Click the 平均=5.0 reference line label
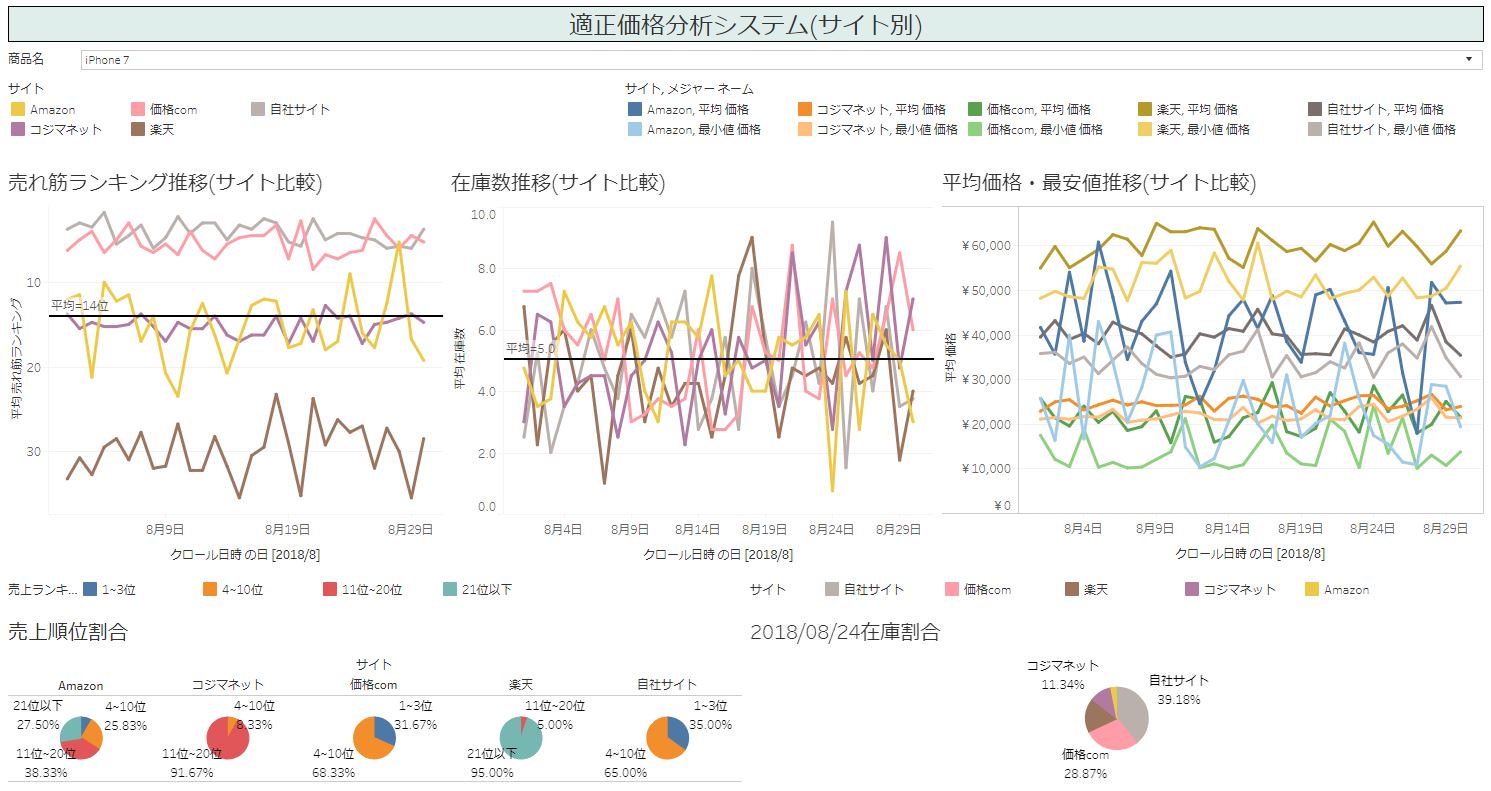The width and height of the screenshot is (1491, 791). 530,348
